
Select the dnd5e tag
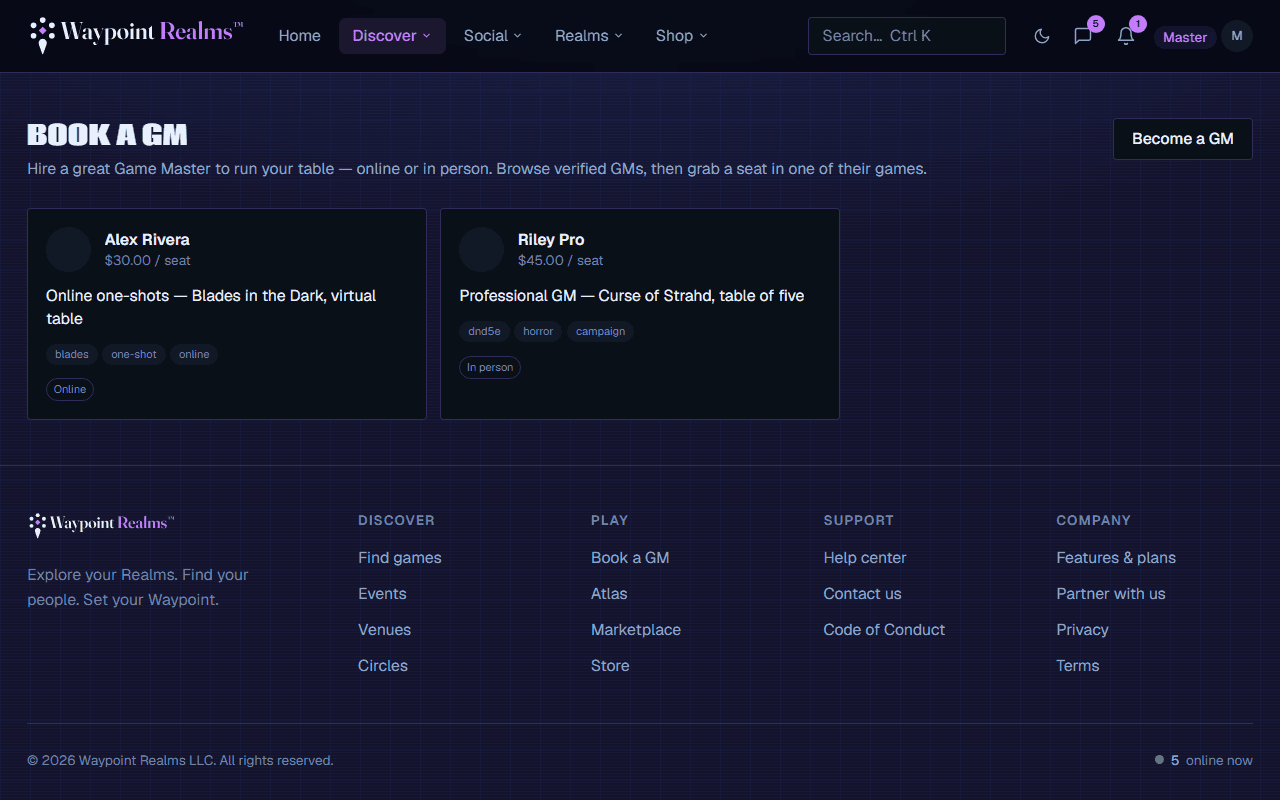click(x=484, y=331)
